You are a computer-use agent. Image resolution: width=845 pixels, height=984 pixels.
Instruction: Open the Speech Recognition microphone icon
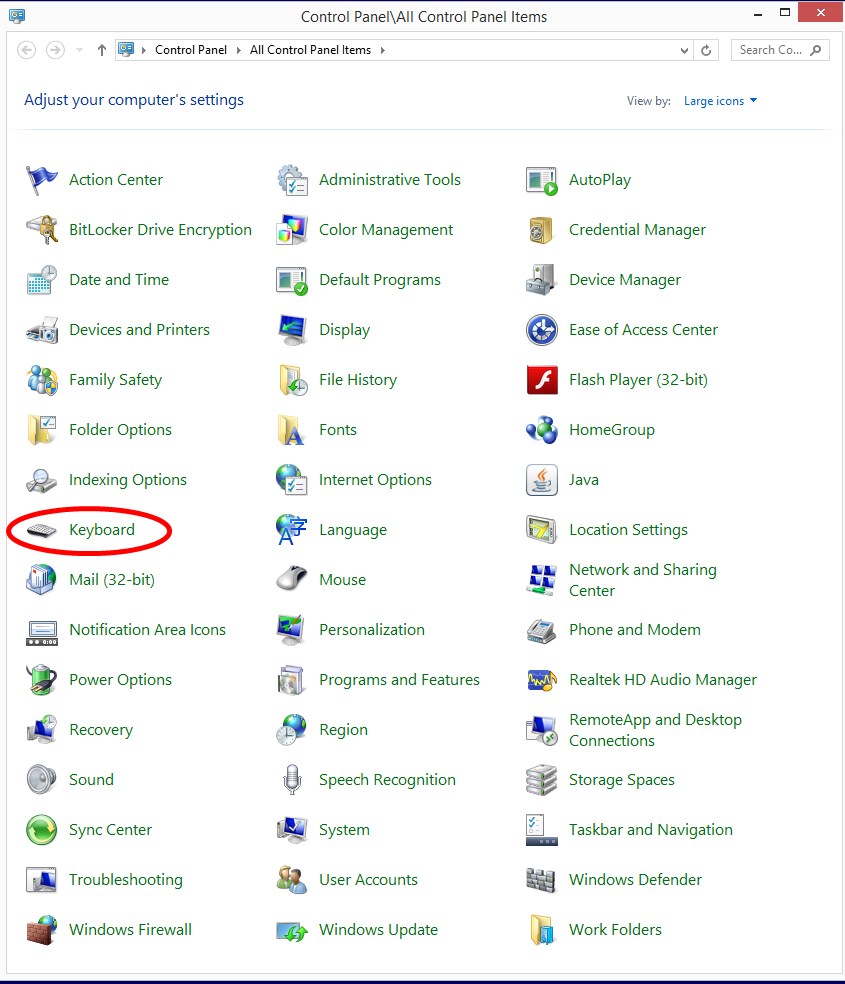pos(292,780)
